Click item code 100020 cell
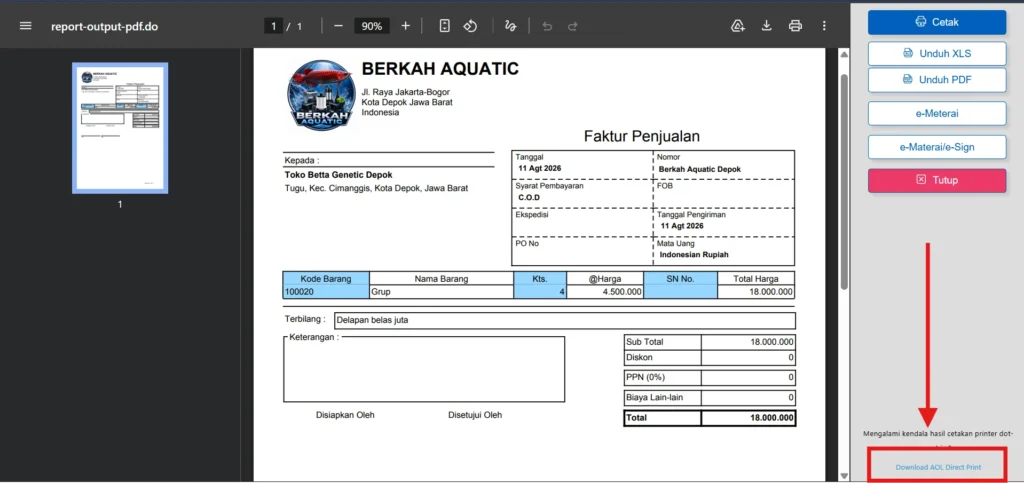1024x483 pixels. 326,292
